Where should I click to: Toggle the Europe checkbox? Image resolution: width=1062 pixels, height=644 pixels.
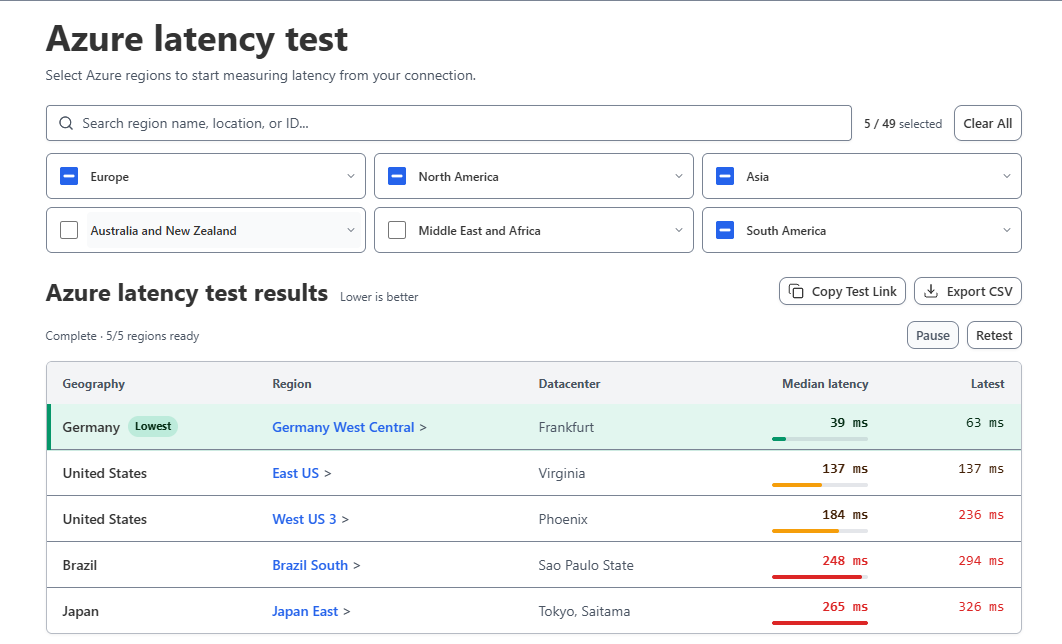[69, 176]
